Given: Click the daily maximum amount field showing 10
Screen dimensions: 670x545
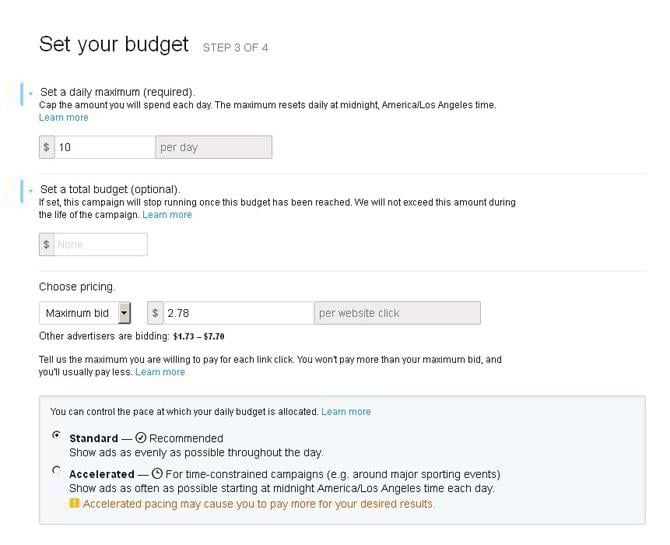Looking at the screenshot, I should click(104, 147).
